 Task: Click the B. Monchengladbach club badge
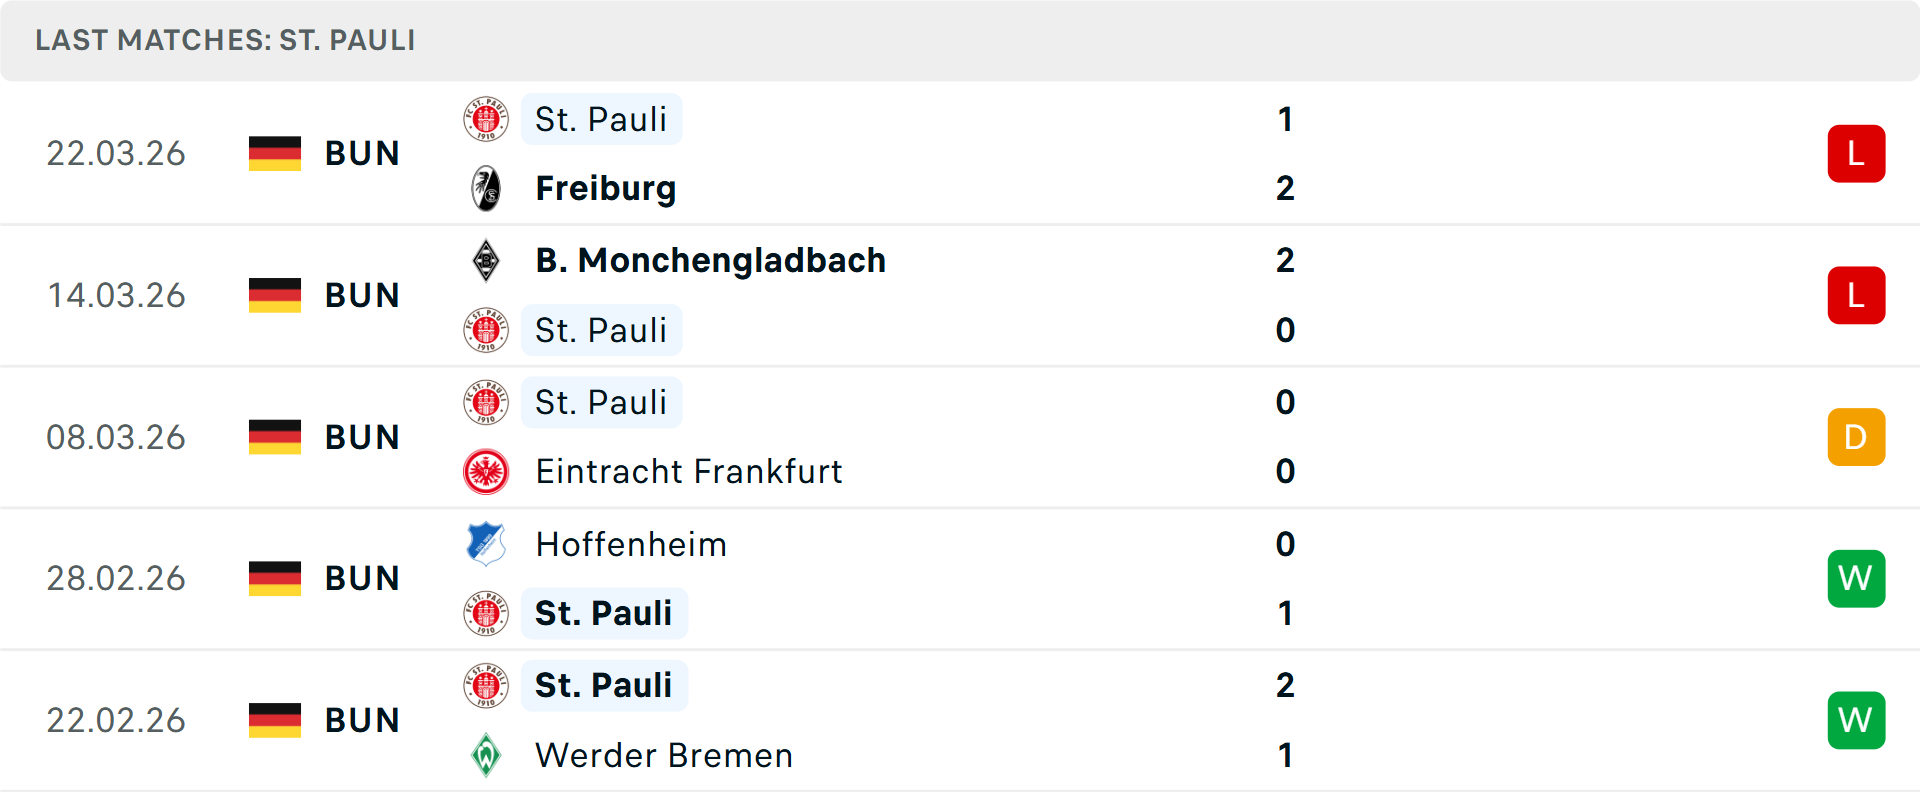pyautogui.click(x=487, y=260)
